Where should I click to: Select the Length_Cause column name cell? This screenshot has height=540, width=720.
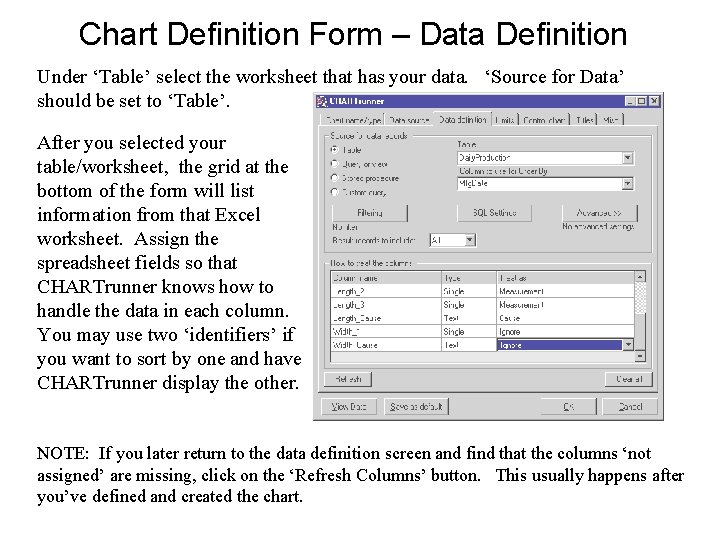(x=386, y=318)
